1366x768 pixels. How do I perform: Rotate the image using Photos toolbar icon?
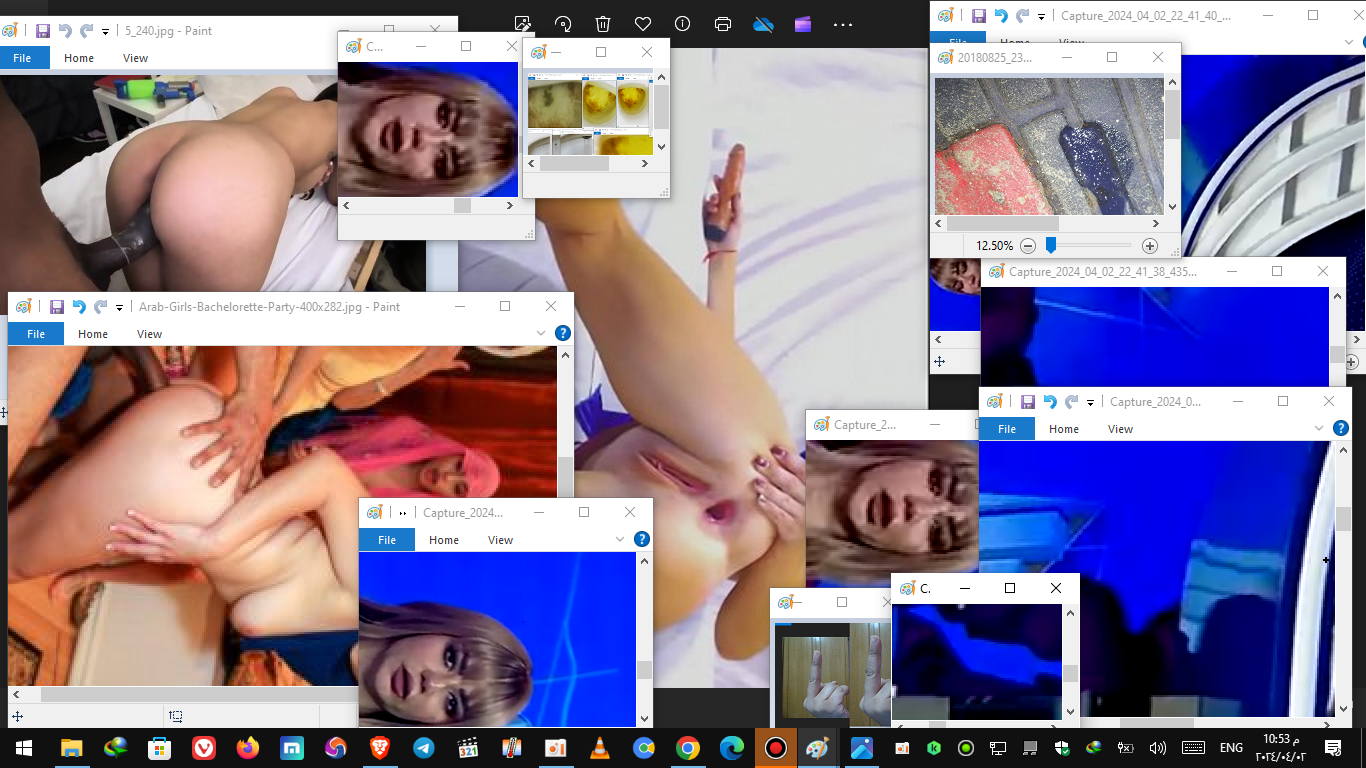point(563,24)
